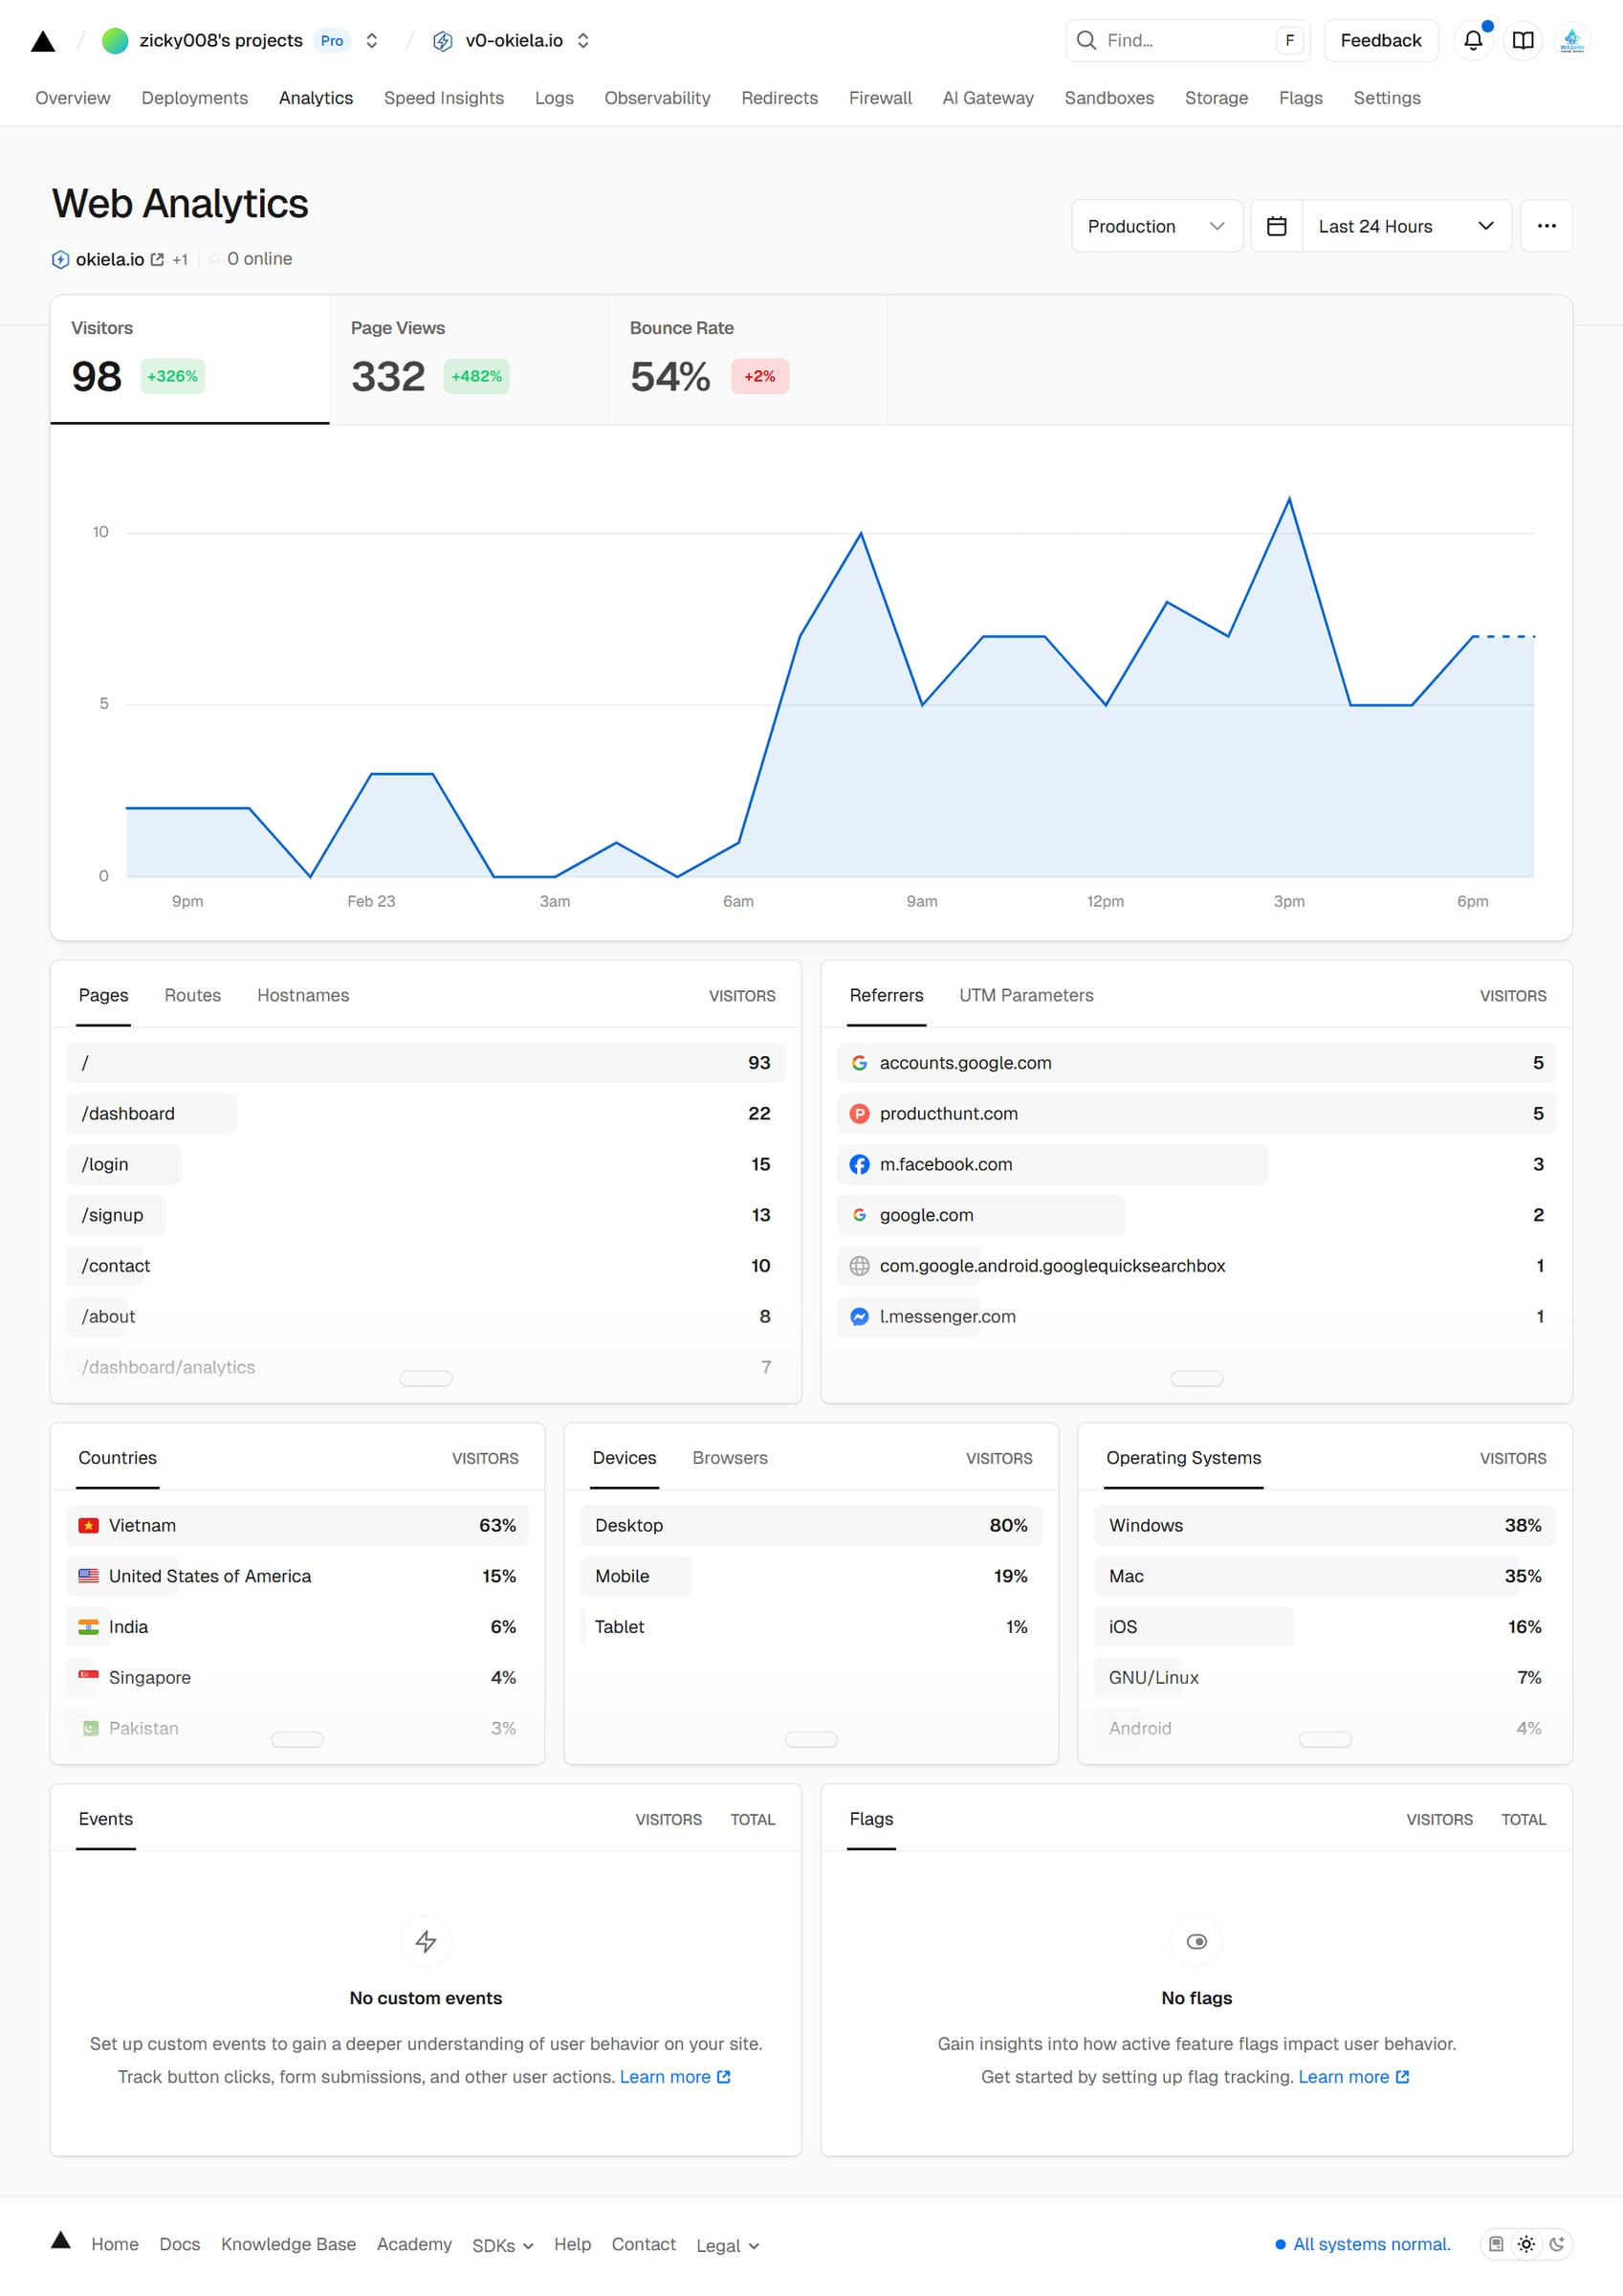Image resolution: width=1623 pixels, height=2296 pixels.
Task: Switch to the Speed Insights tab
Action: (443, 97)
